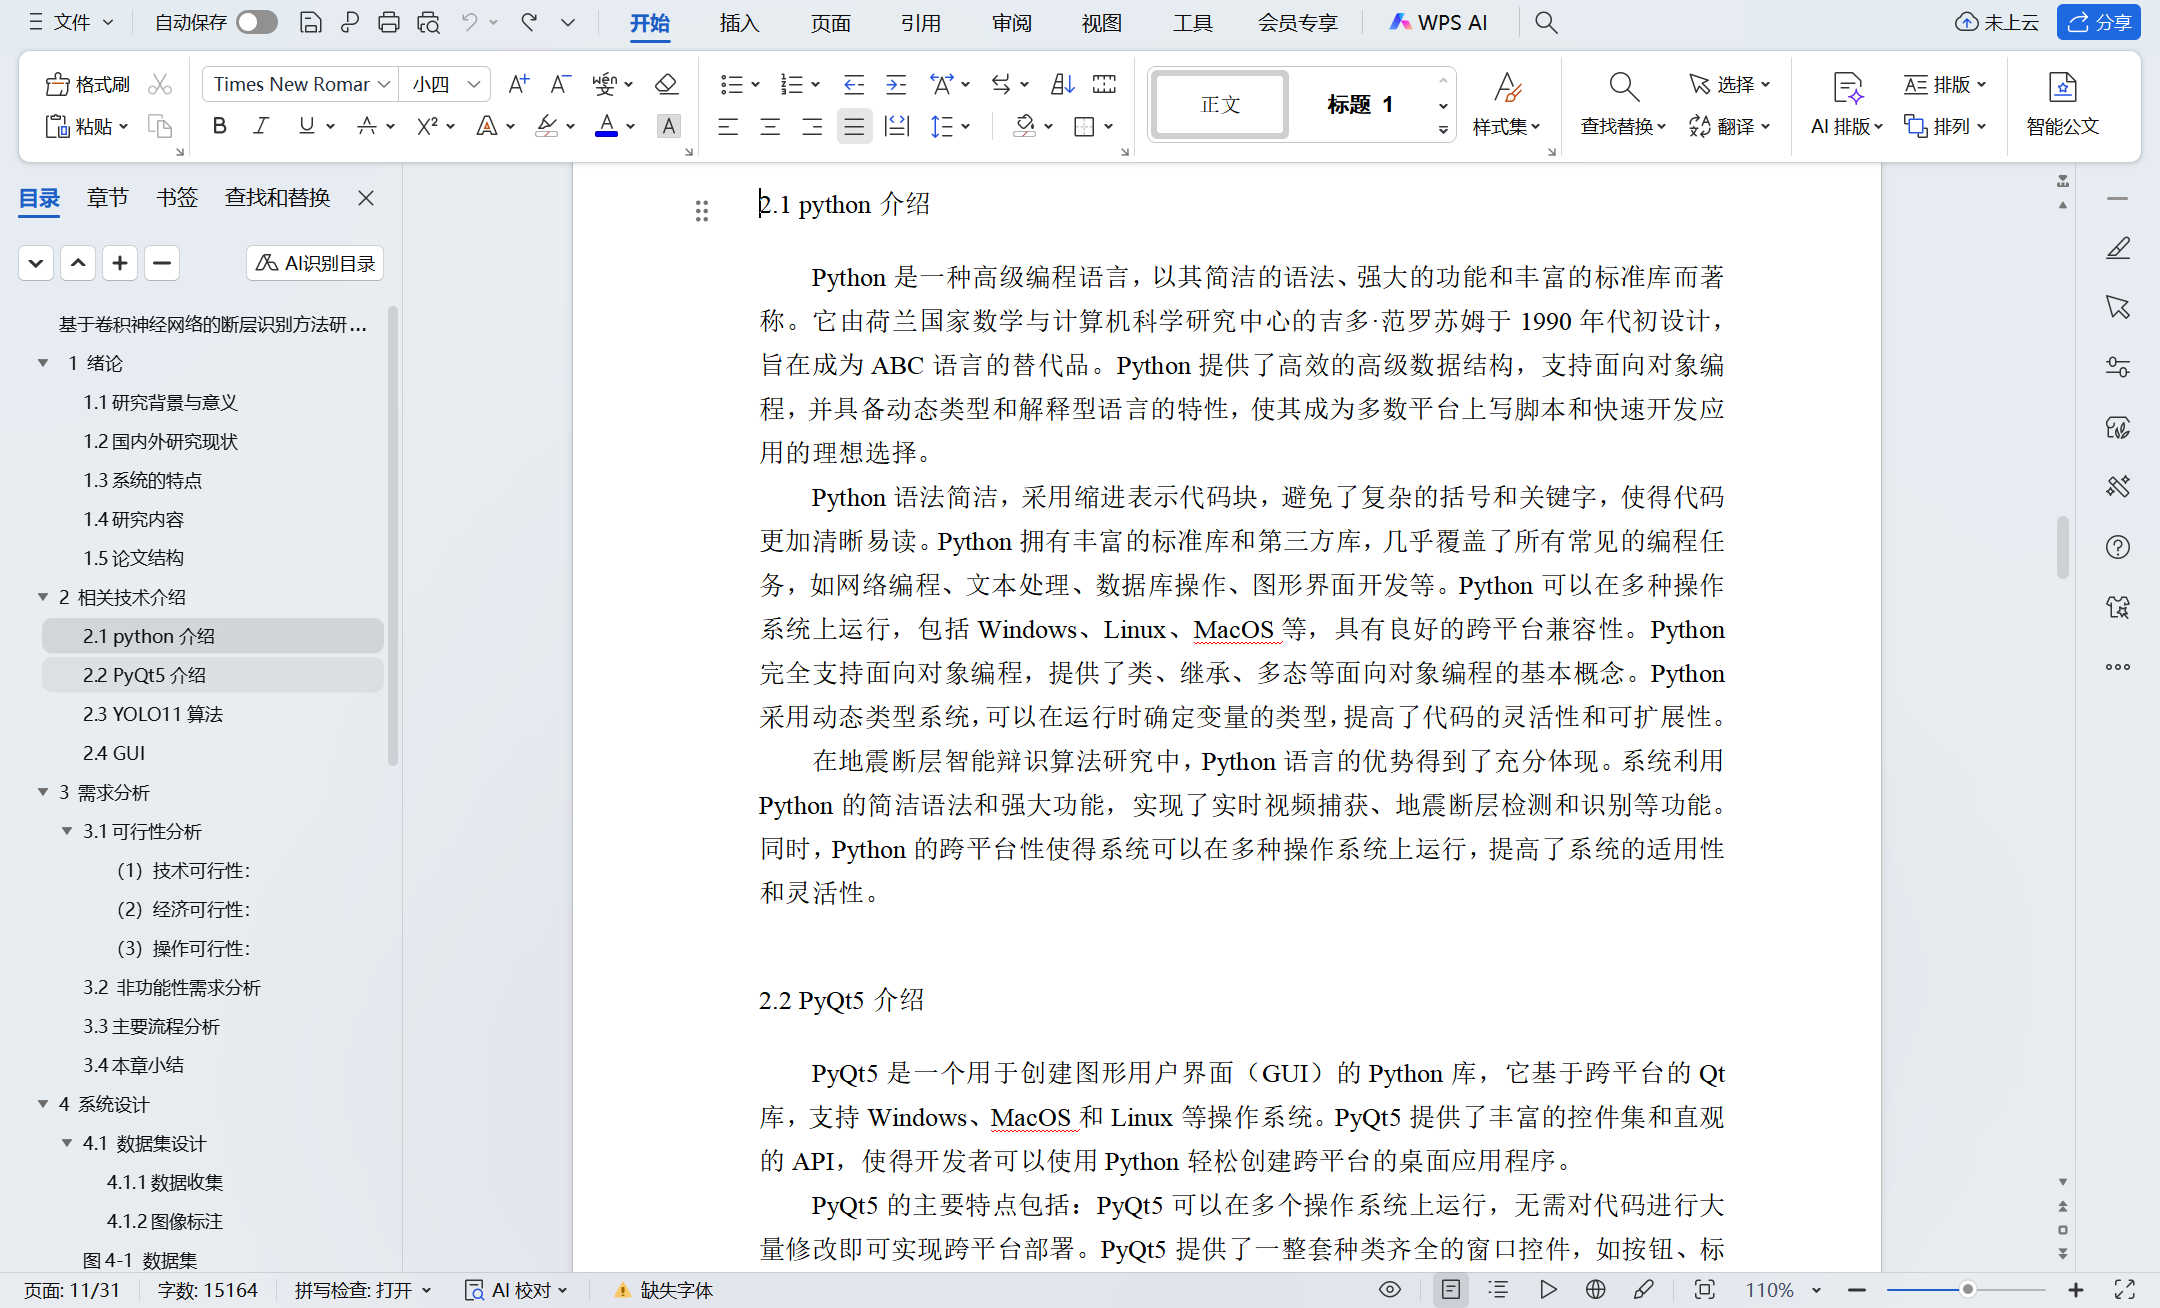The image size is (2160, 1308).
Task: Click the 格式刷 format painter
Action: click(x=88, y=84)
